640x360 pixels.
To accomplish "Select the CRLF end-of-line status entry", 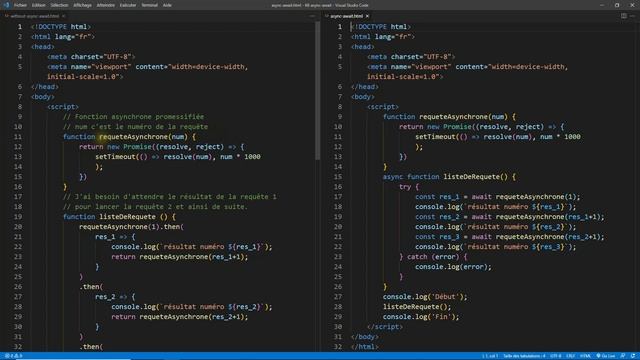I will [x=571, y=356].
